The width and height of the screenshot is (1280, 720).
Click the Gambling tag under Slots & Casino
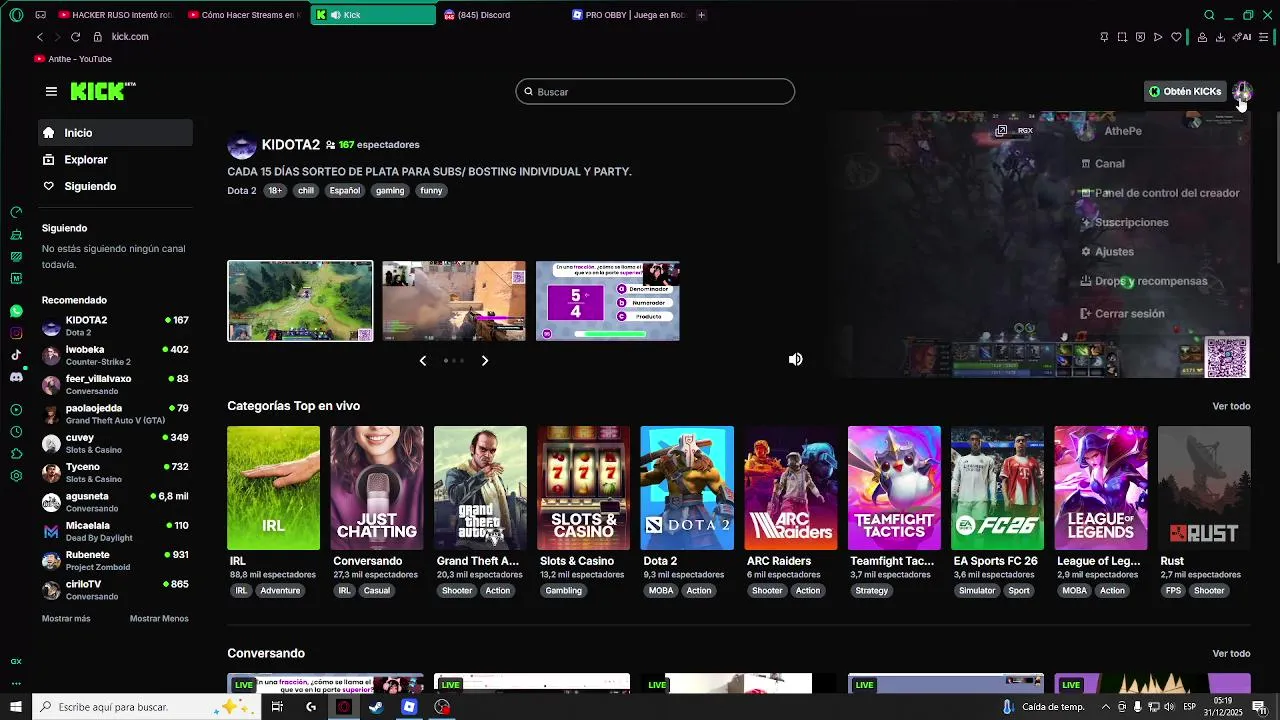564,590
